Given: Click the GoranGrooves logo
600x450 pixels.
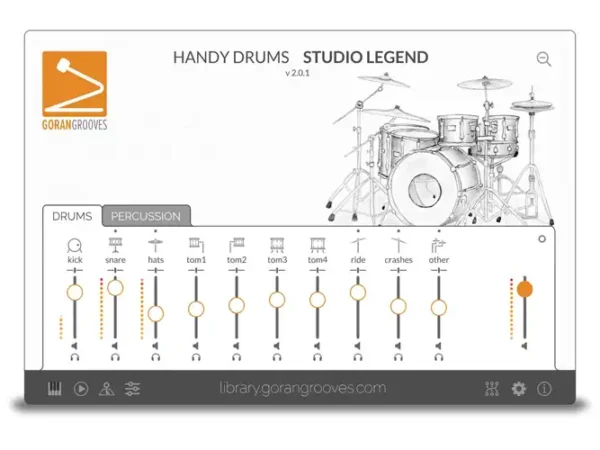Looking at the screenshot, I should (75, 91).
